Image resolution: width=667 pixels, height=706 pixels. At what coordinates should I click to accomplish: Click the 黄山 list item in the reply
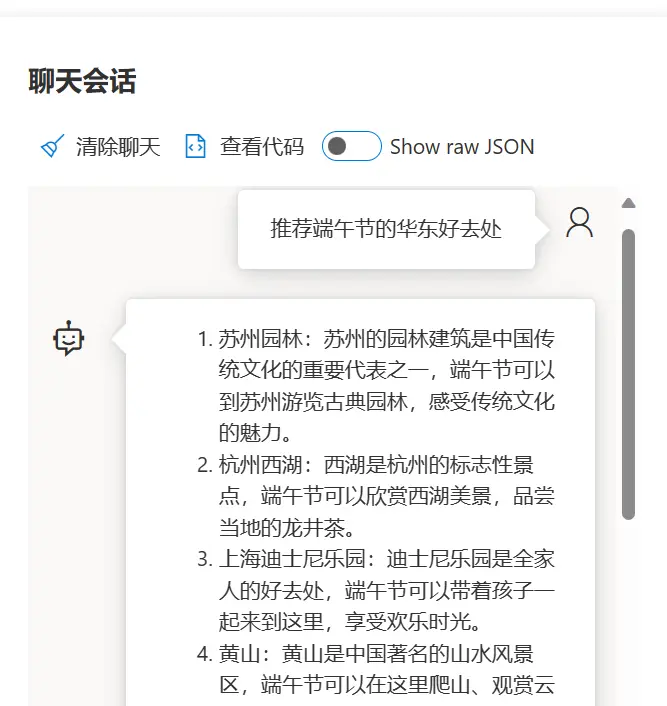376,670
